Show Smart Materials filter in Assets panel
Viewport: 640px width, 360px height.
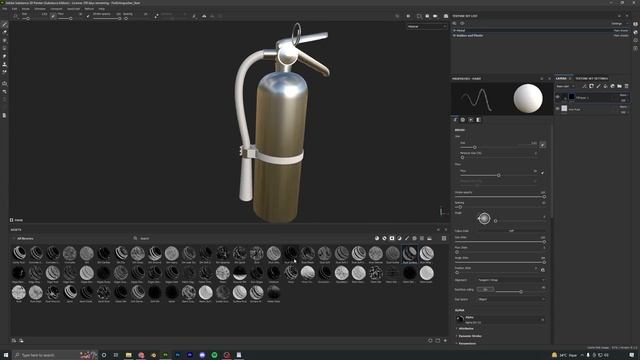pos(384,238)
